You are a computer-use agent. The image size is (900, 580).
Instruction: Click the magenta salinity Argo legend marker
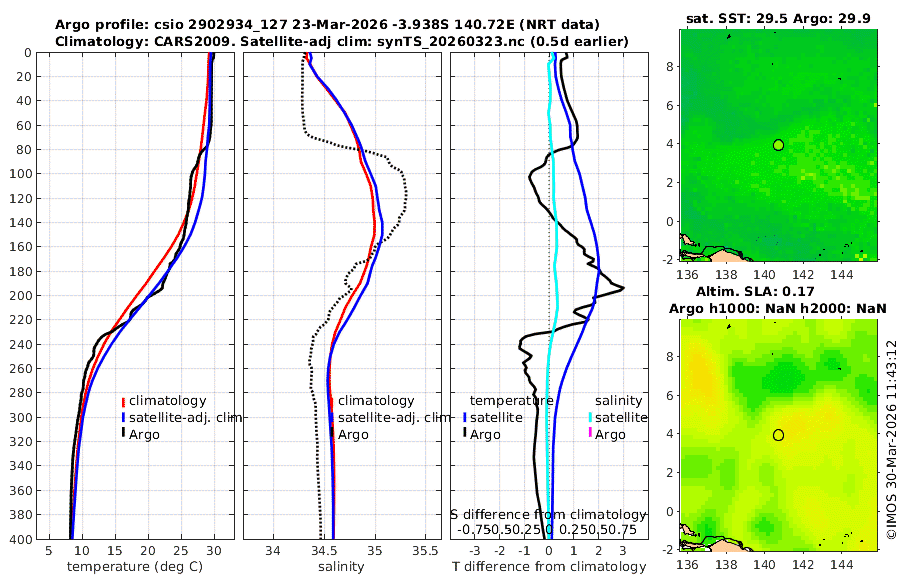(x=590, y=434)
